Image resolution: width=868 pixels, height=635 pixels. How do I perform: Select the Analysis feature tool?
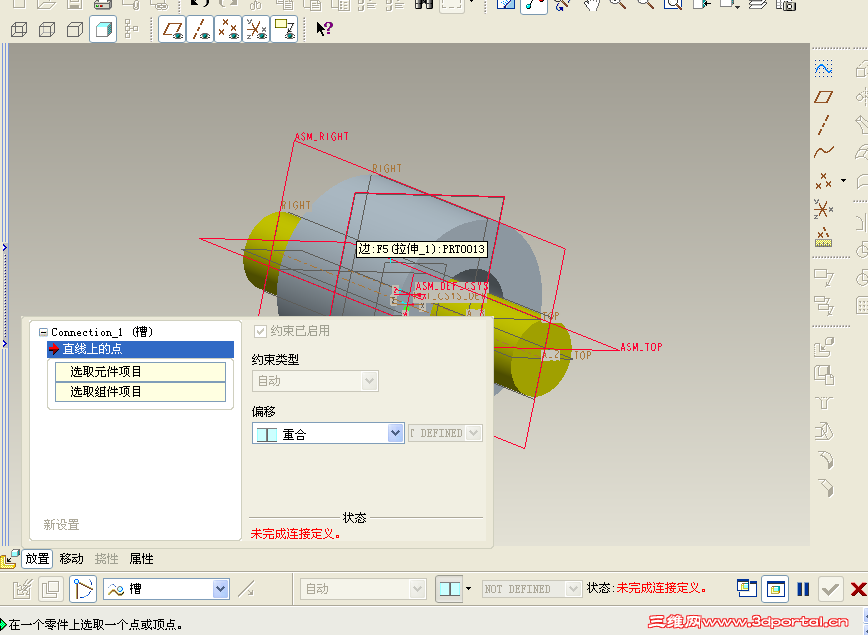[x=823, y=238]
